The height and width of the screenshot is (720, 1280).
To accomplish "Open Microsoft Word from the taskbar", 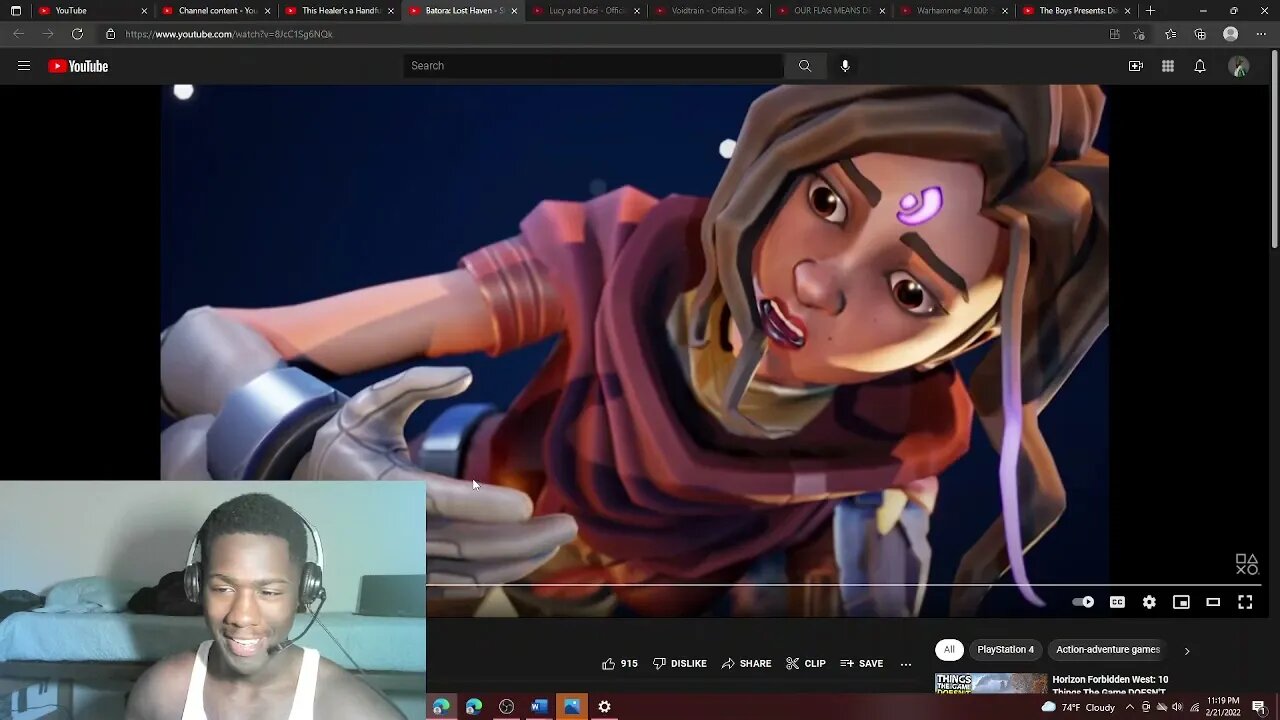I will coord(539,706).
